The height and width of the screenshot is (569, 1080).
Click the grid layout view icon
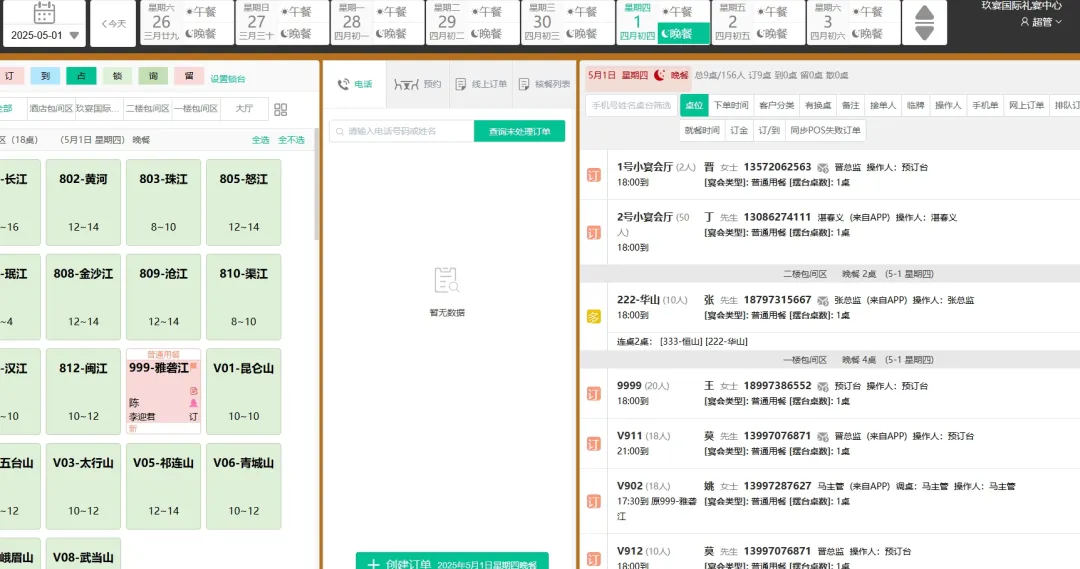[281, 109]
